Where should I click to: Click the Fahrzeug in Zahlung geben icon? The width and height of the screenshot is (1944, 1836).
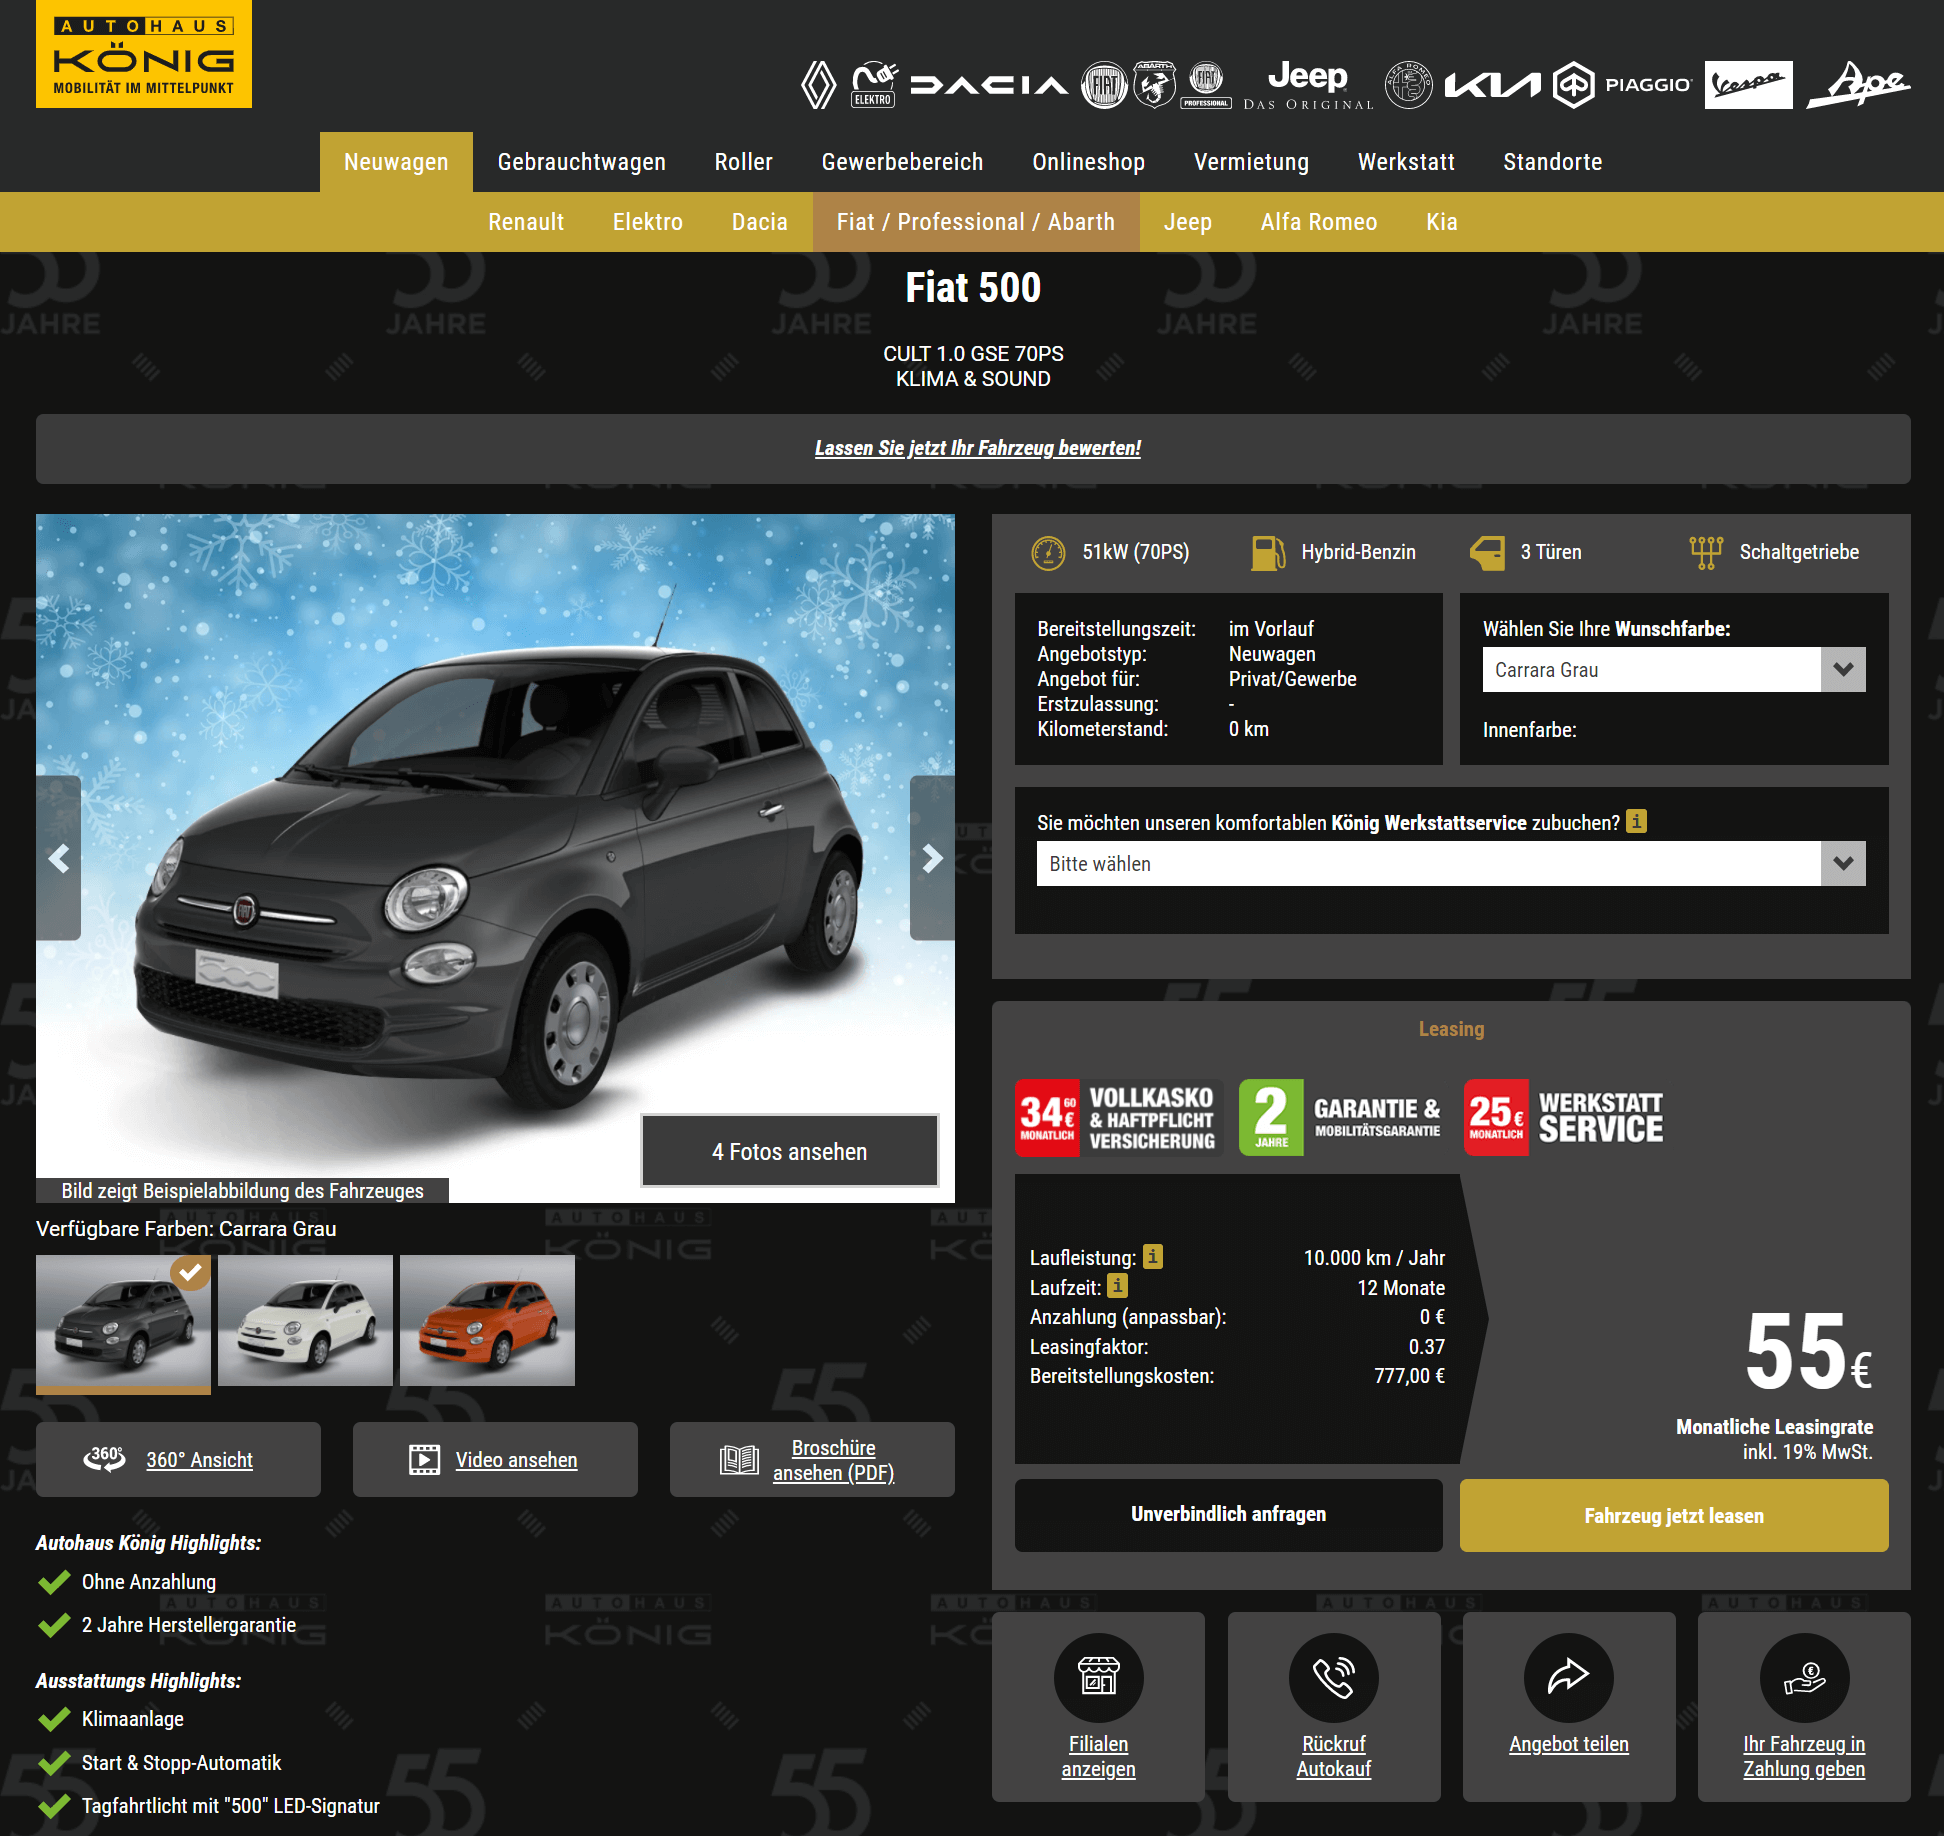pyautogui.click(x=1804, y=1678)
